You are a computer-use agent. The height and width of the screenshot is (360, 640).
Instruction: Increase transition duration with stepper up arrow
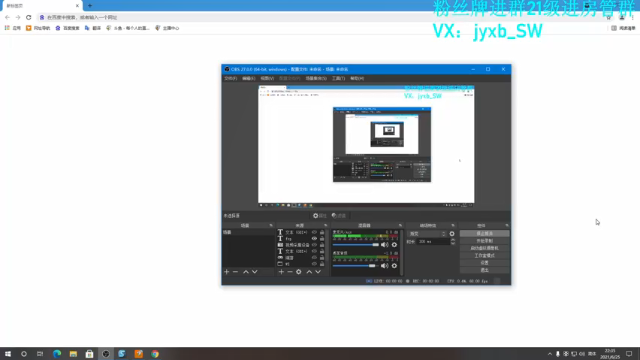tap(453, 240)
